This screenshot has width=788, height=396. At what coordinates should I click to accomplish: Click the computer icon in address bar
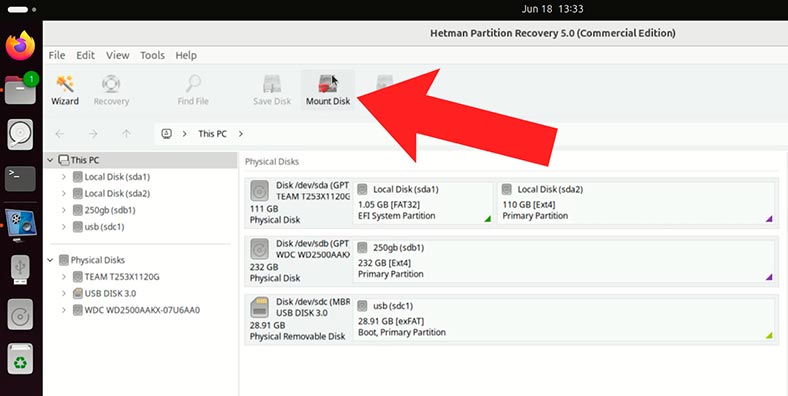[166, 134]
